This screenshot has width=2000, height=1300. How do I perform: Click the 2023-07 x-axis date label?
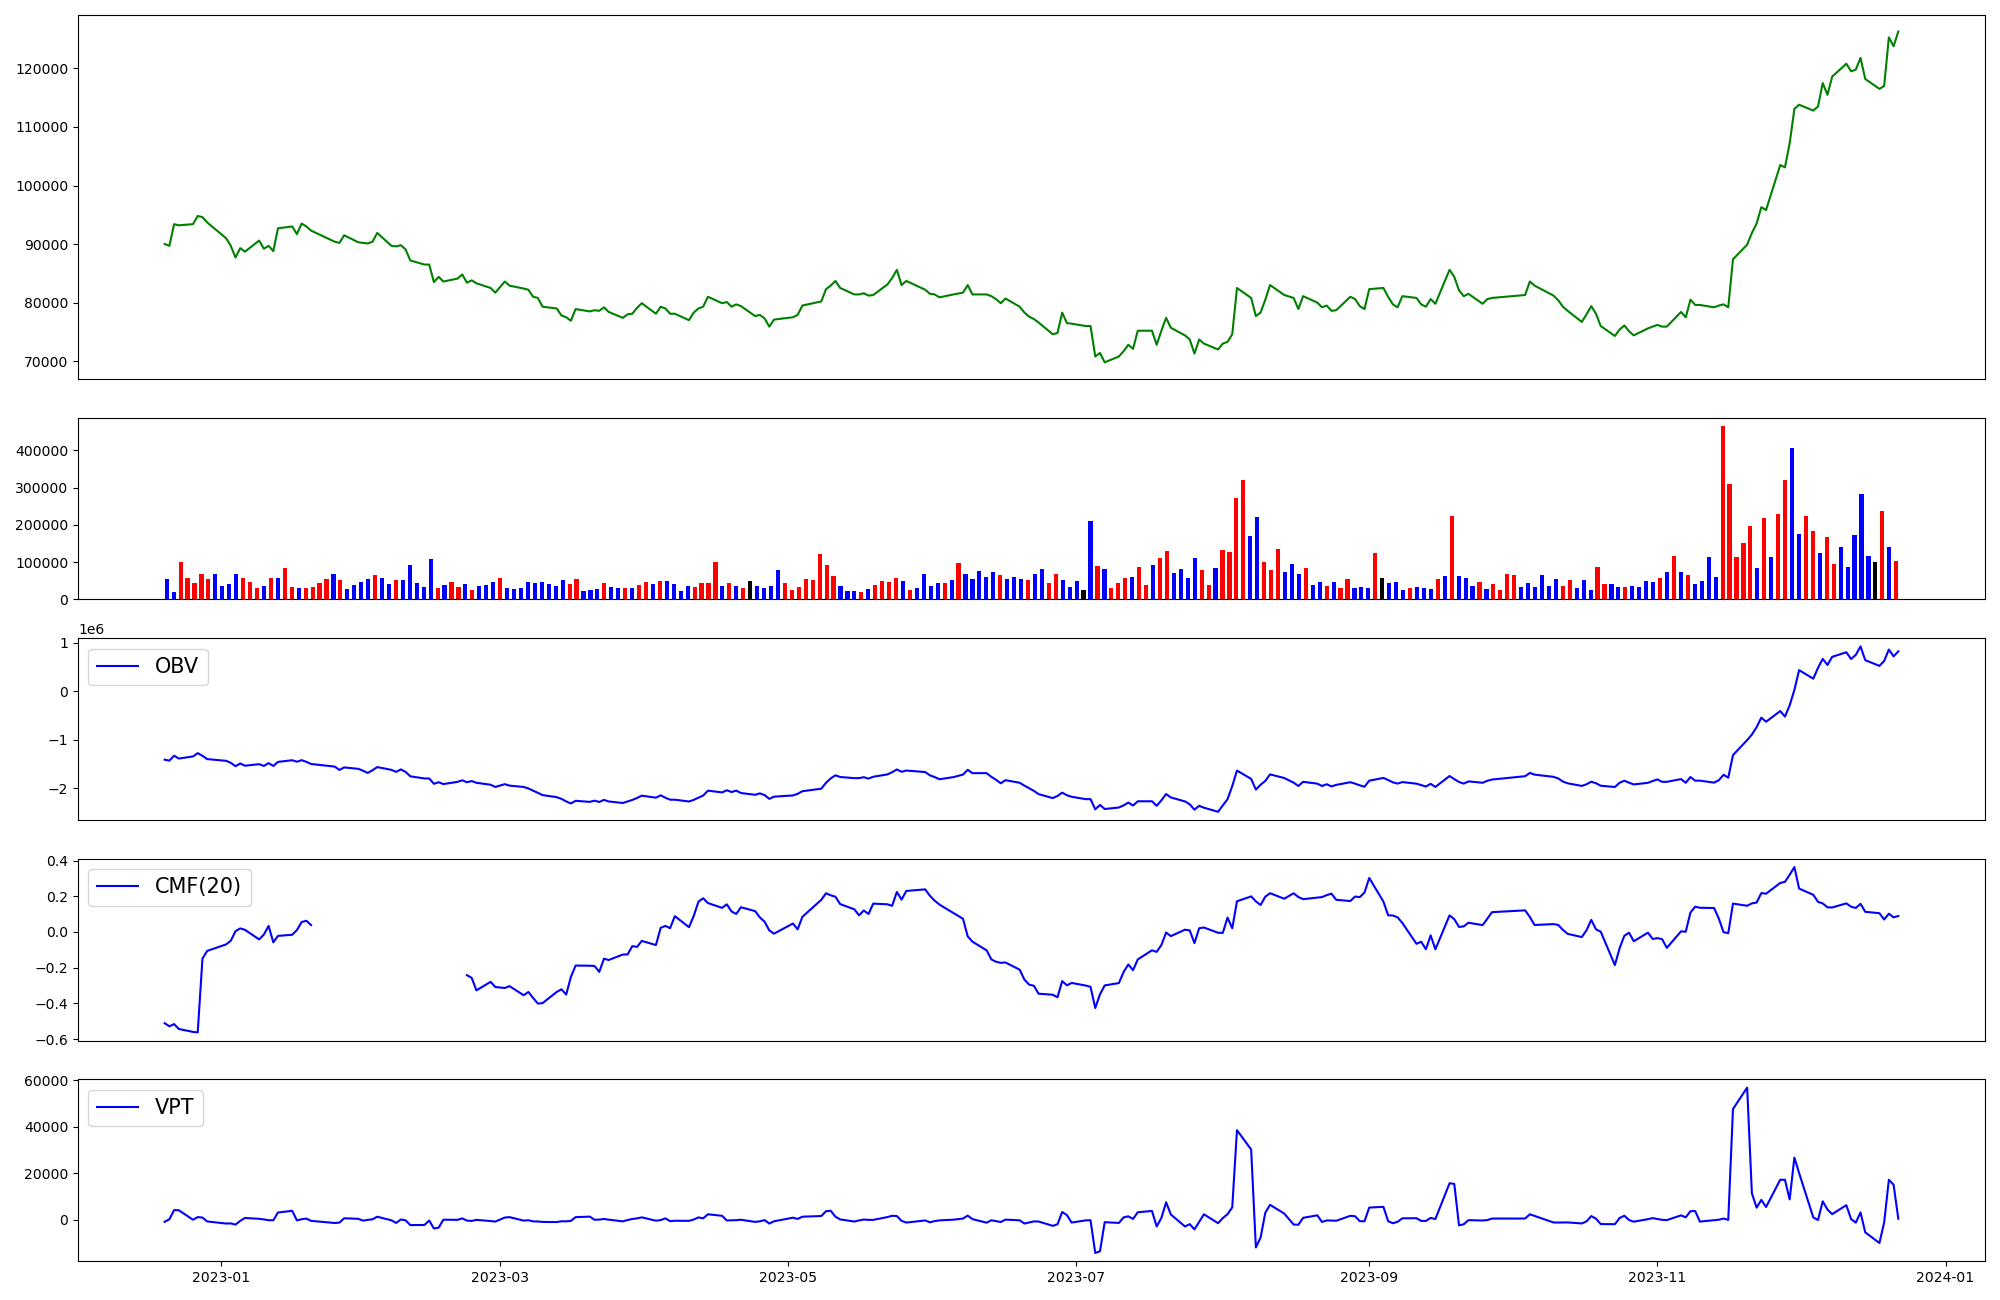[1076, 1277]
